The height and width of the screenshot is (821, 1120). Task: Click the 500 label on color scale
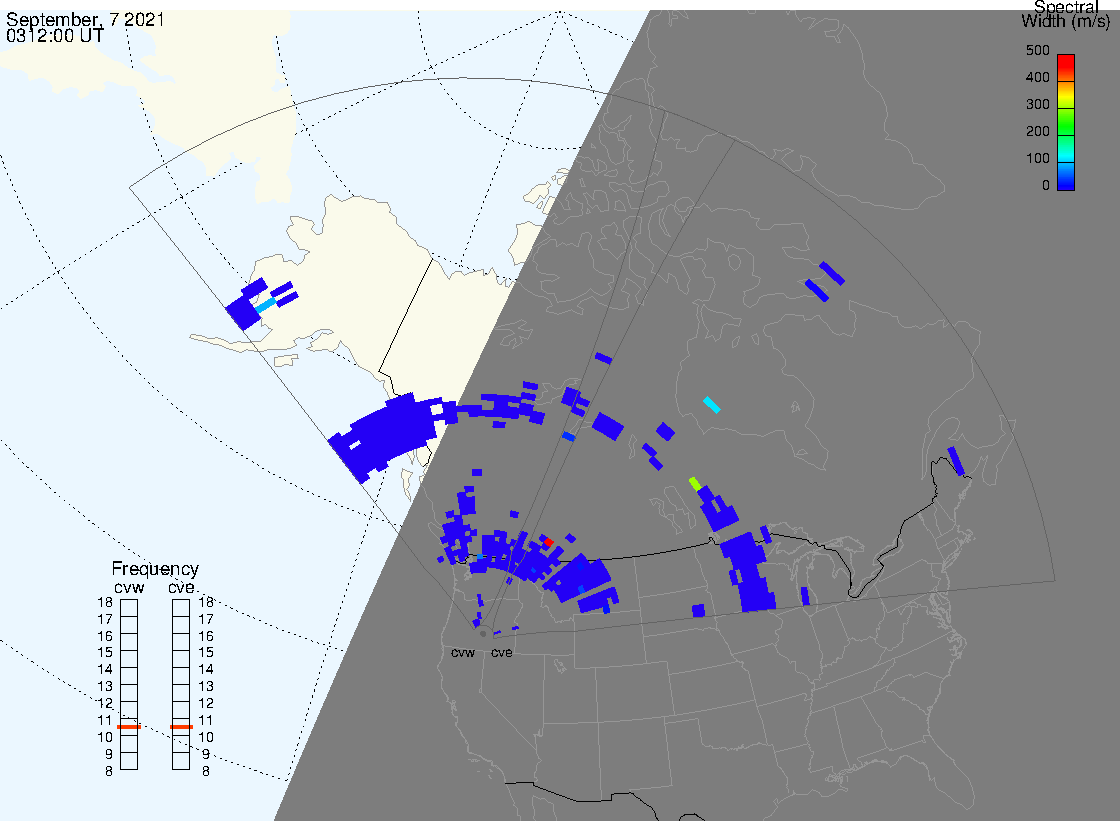pos(1038,50)
